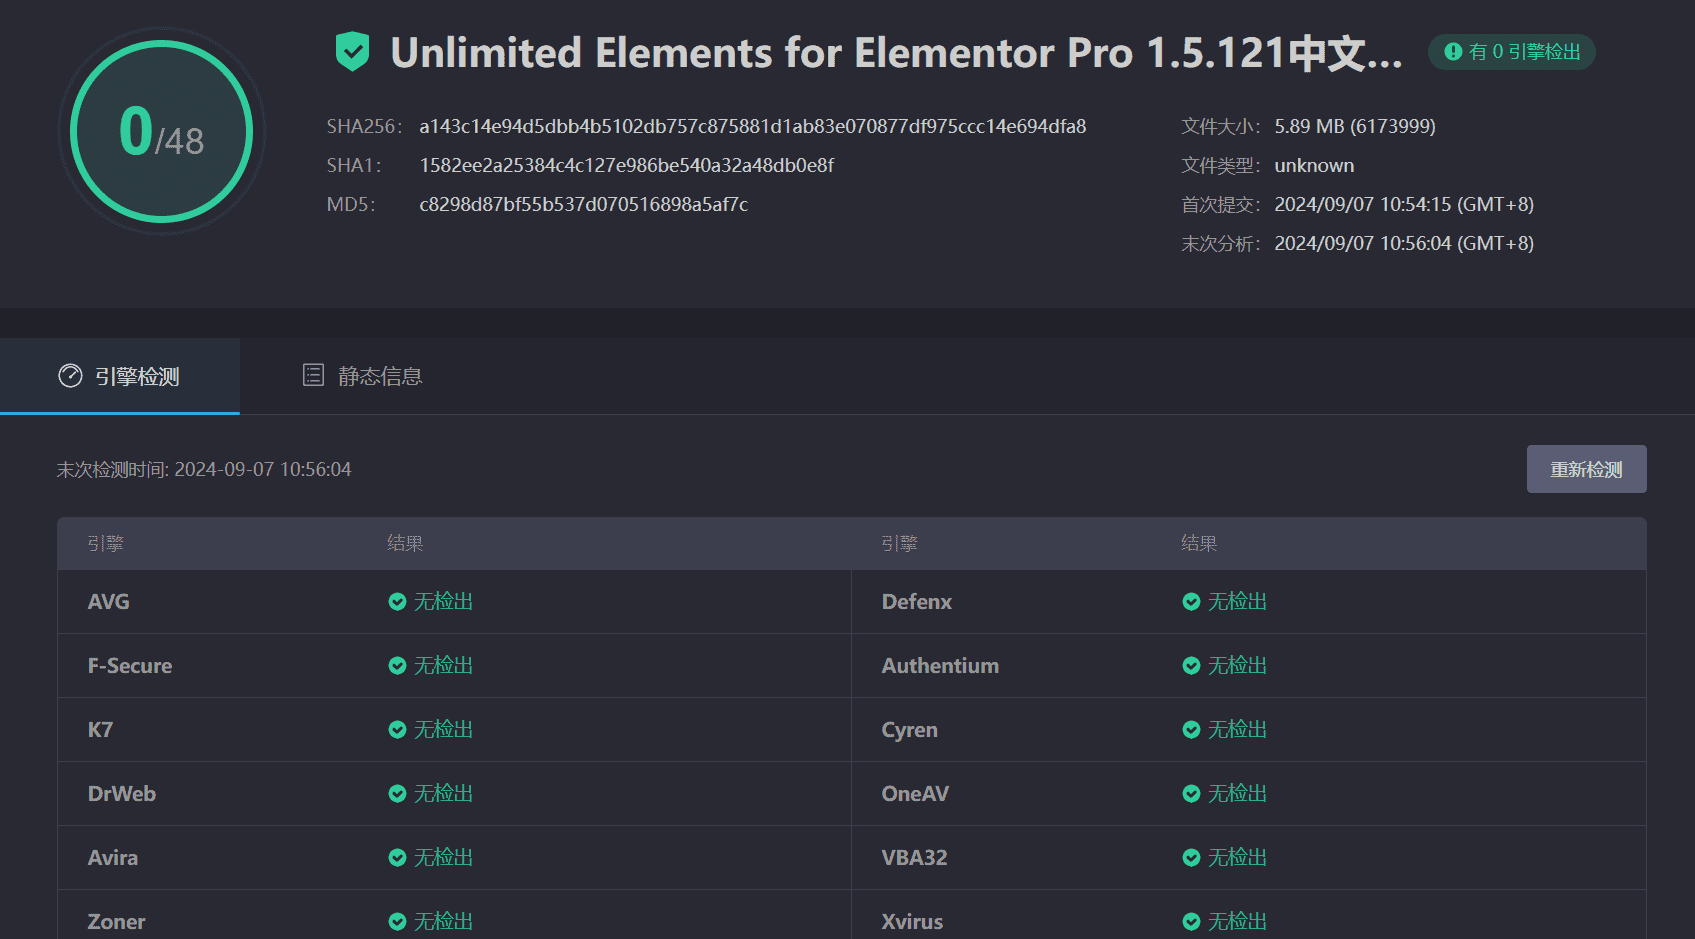Click the Cyren engine name
The width and height of the screenshot is (1695, 939).
[x=910, y=730]
